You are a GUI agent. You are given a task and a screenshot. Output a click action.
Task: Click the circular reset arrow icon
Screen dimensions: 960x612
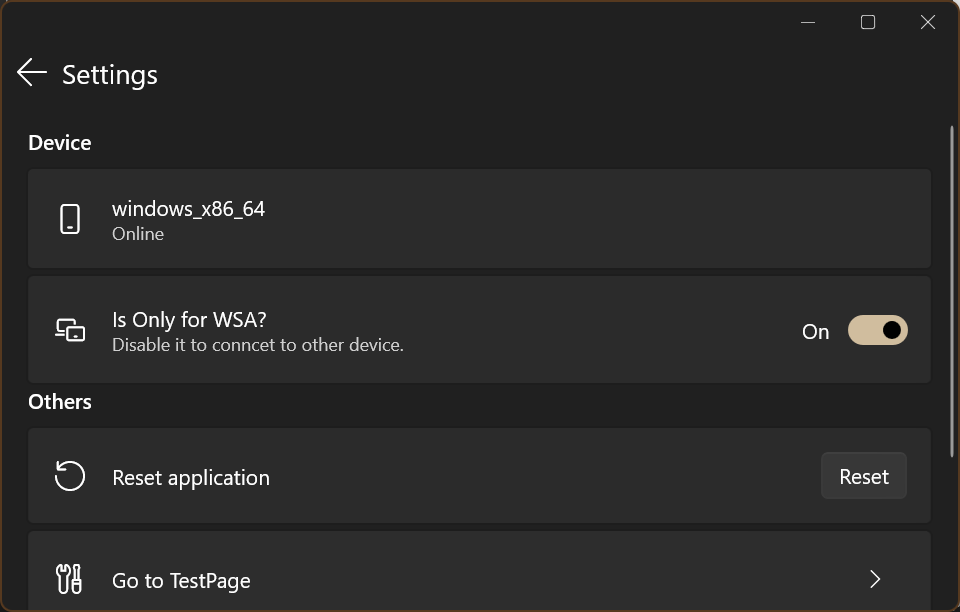tap(70, 476)
